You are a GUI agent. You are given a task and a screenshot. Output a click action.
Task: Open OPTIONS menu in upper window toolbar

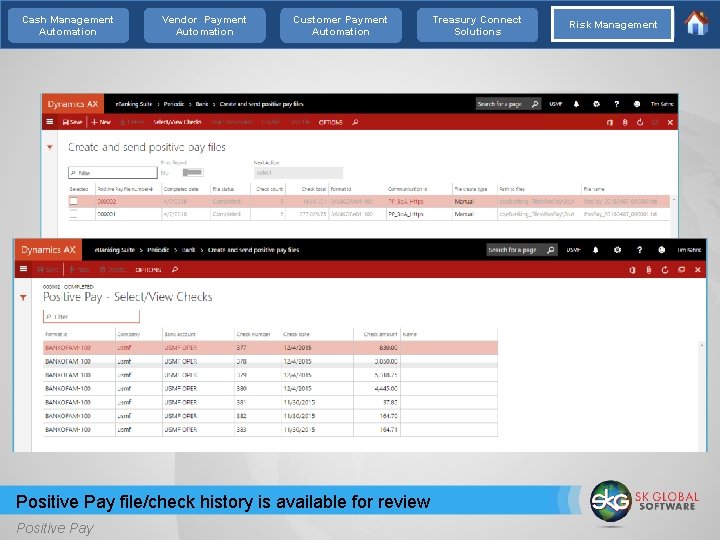(331, 123)
